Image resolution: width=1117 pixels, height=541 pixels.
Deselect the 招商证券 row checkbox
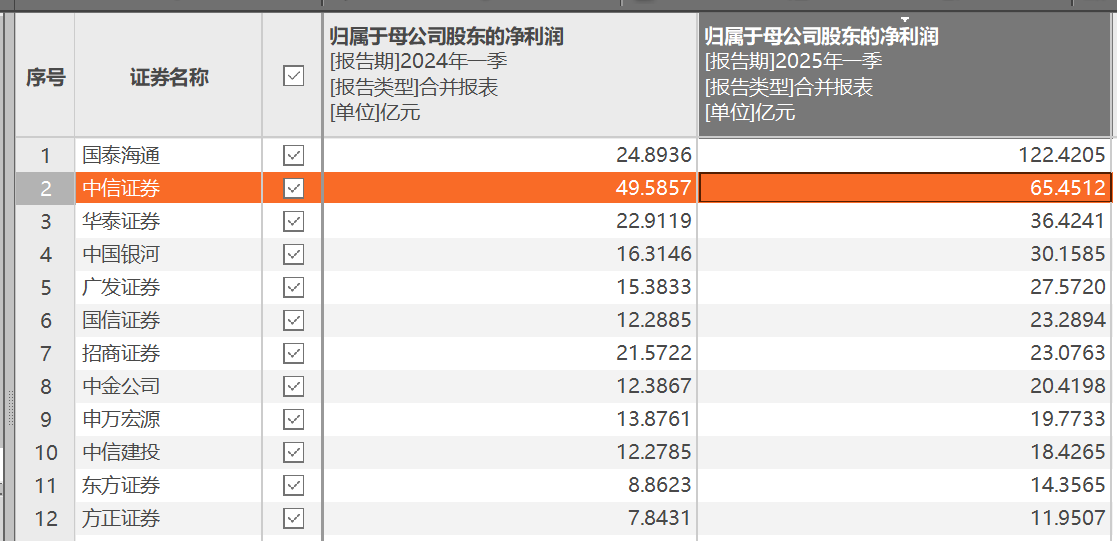tap(293, 353)
